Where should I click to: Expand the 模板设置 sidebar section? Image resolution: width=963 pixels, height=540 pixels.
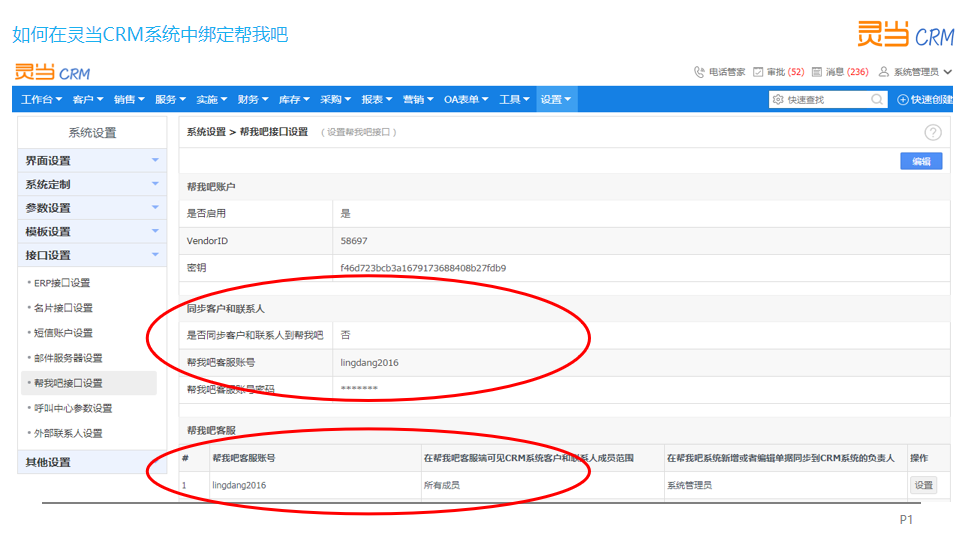point(92,232)
